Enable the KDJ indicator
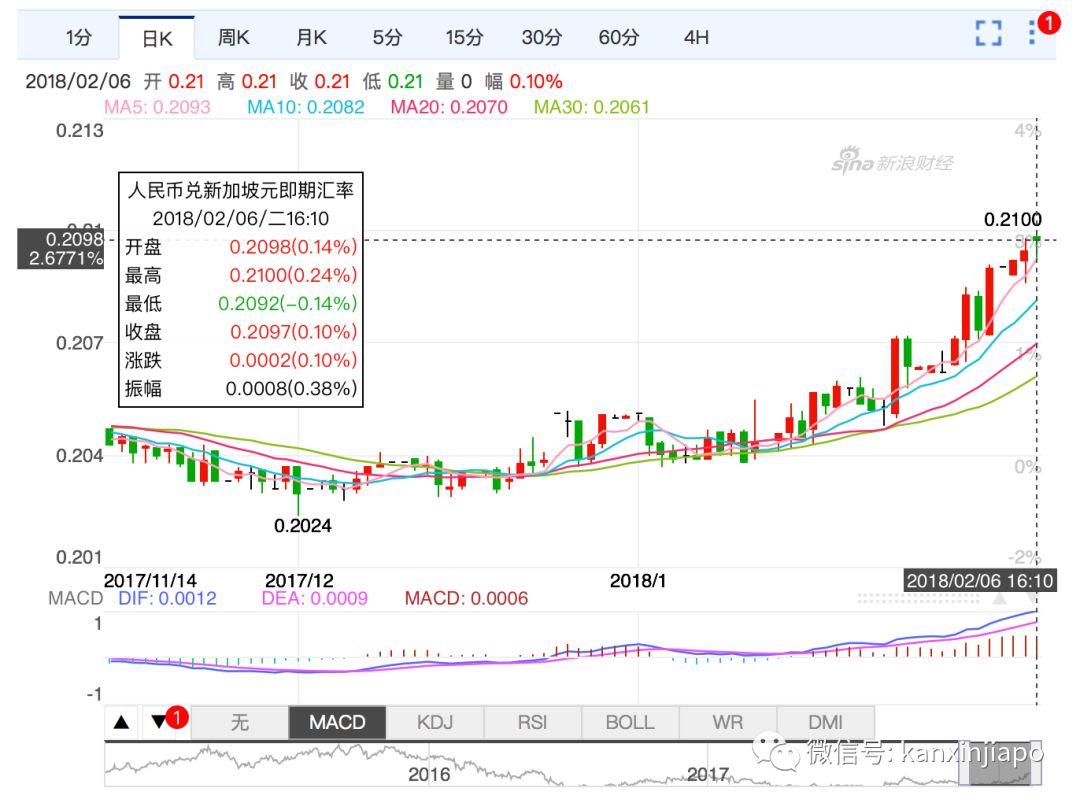 point(435,722)
